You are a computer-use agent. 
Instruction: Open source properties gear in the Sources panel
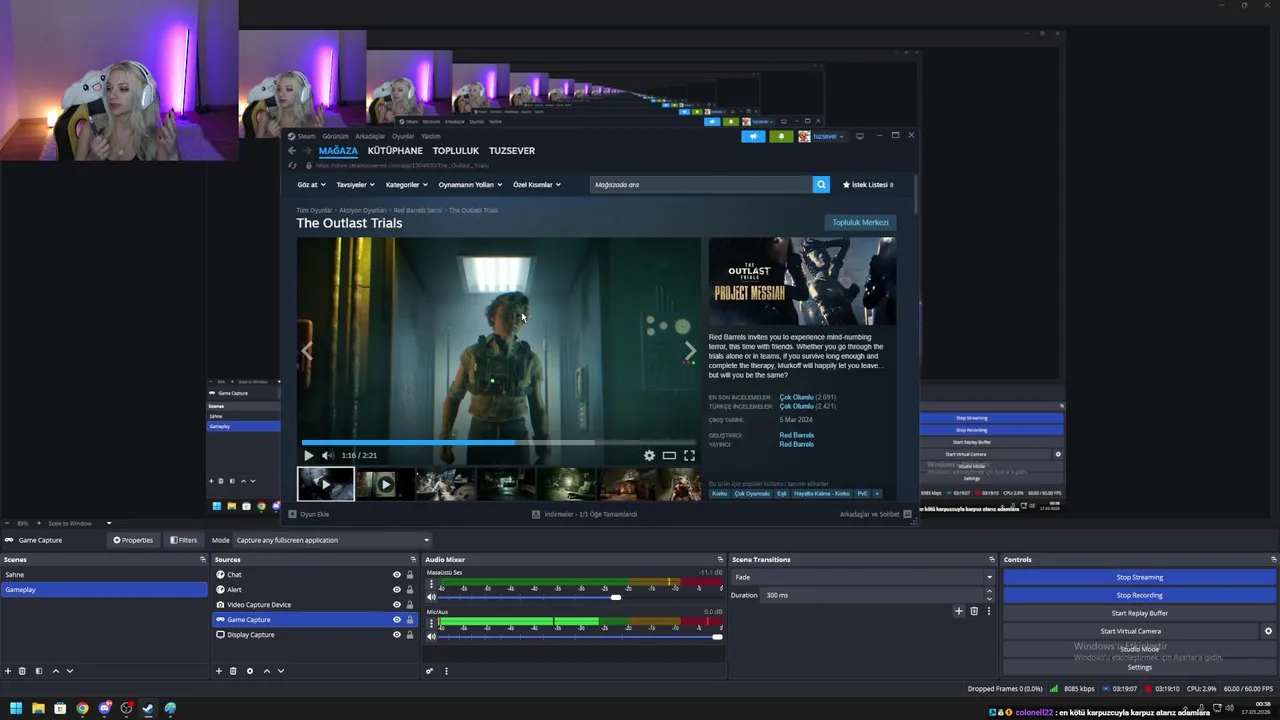pos(250,671)
